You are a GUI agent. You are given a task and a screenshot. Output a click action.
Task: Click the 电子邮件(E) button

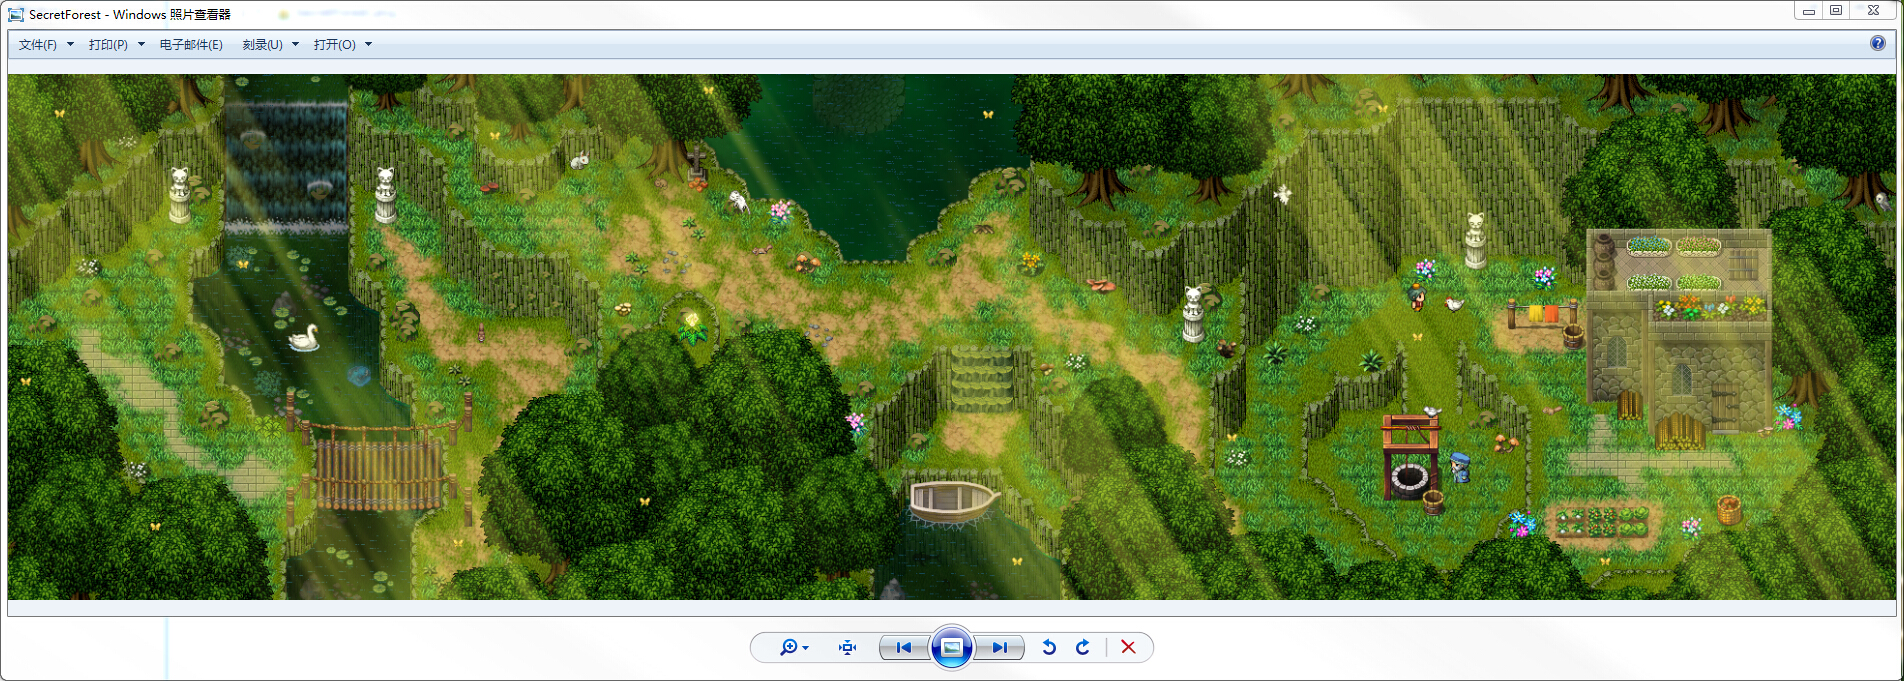click(191, 45)
